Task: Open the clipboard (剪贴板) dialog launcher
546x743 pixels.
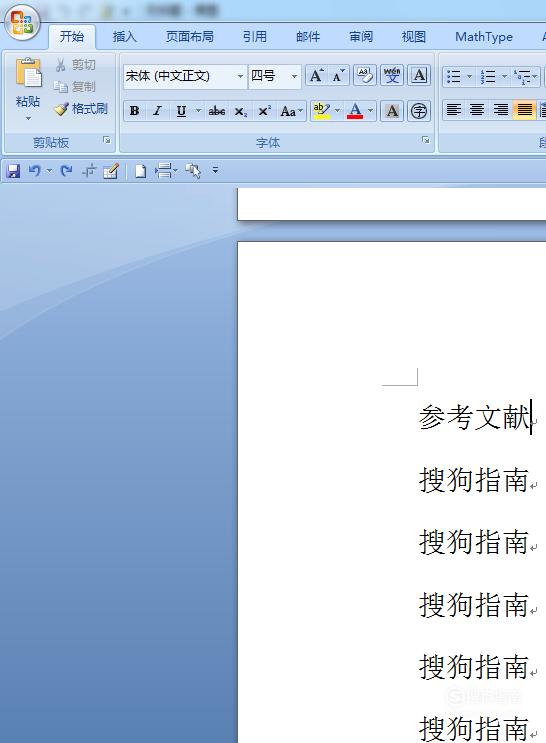Action: [107, 140]
